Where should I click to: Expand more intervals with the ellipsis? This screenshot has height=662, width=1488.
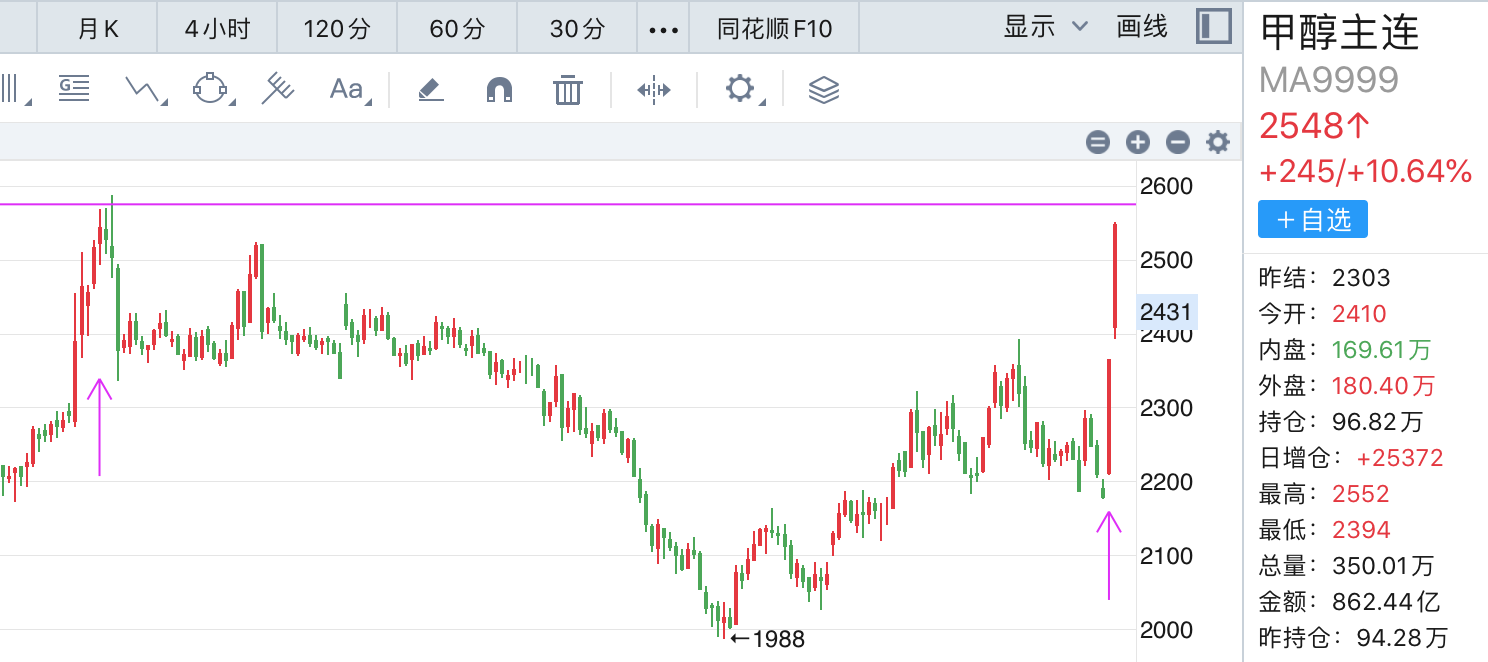(662, 27)
